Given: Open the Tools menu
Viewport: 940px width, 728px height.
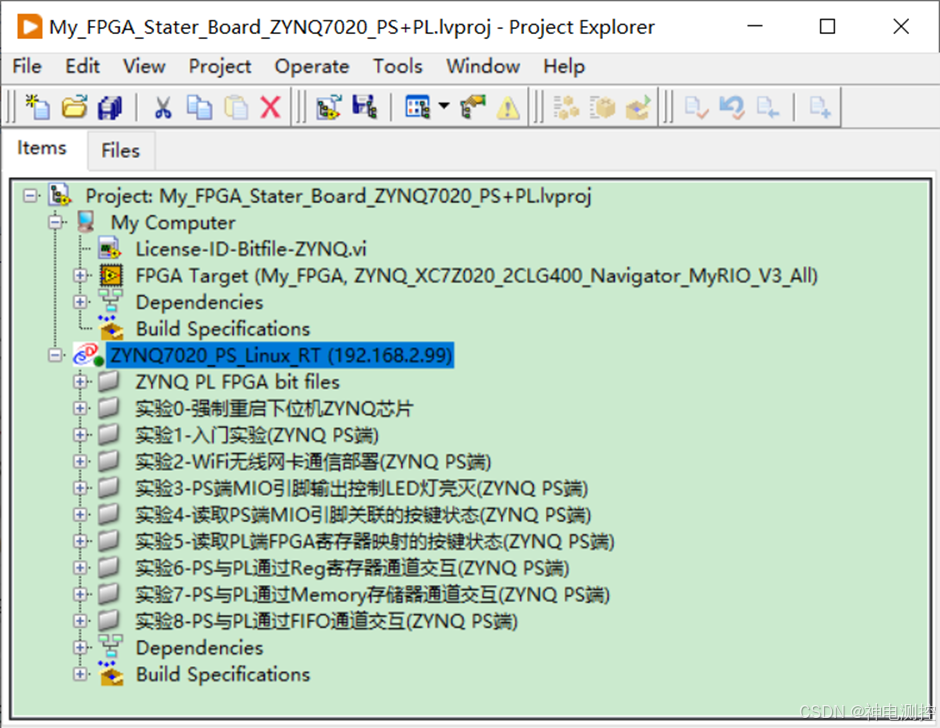Looking at the screenshot, I should (397, 67).
